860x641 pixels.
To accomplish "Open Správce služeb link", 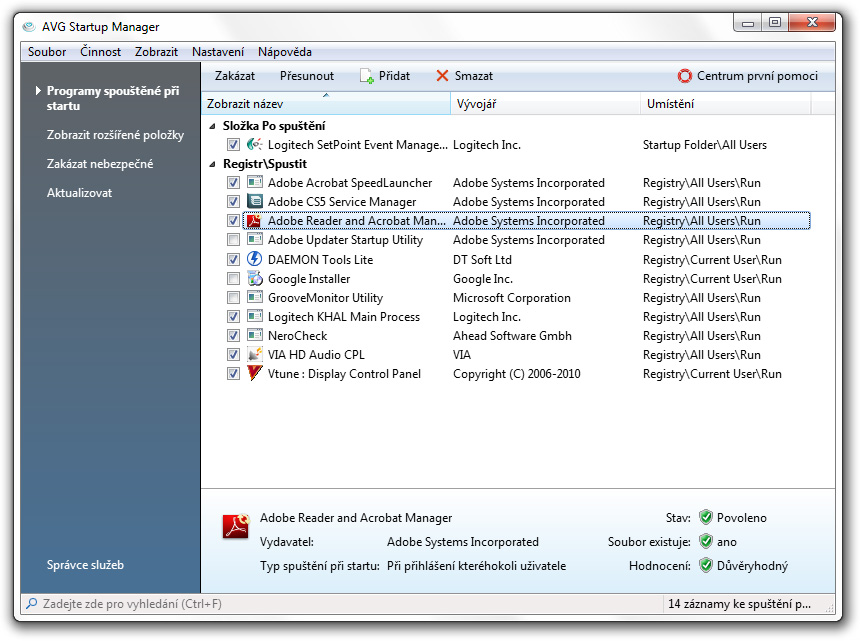I will (85, 565).
